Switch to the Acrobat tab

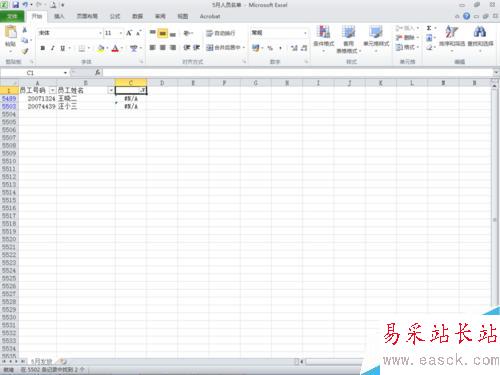(210, 16)
